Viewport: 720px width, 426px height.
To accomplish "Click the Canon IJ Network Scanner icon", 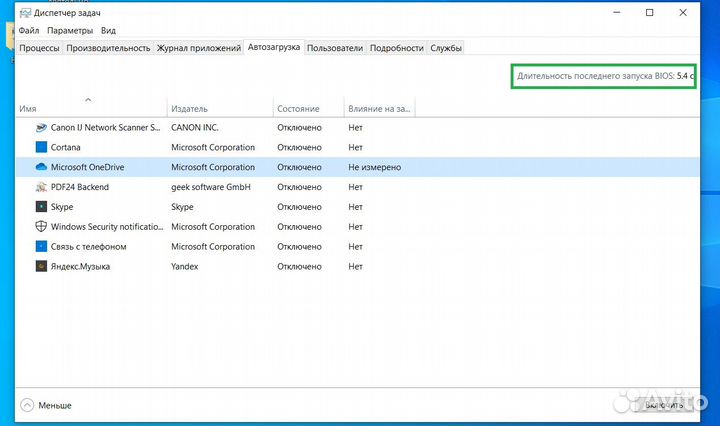I will click(41, 128).
